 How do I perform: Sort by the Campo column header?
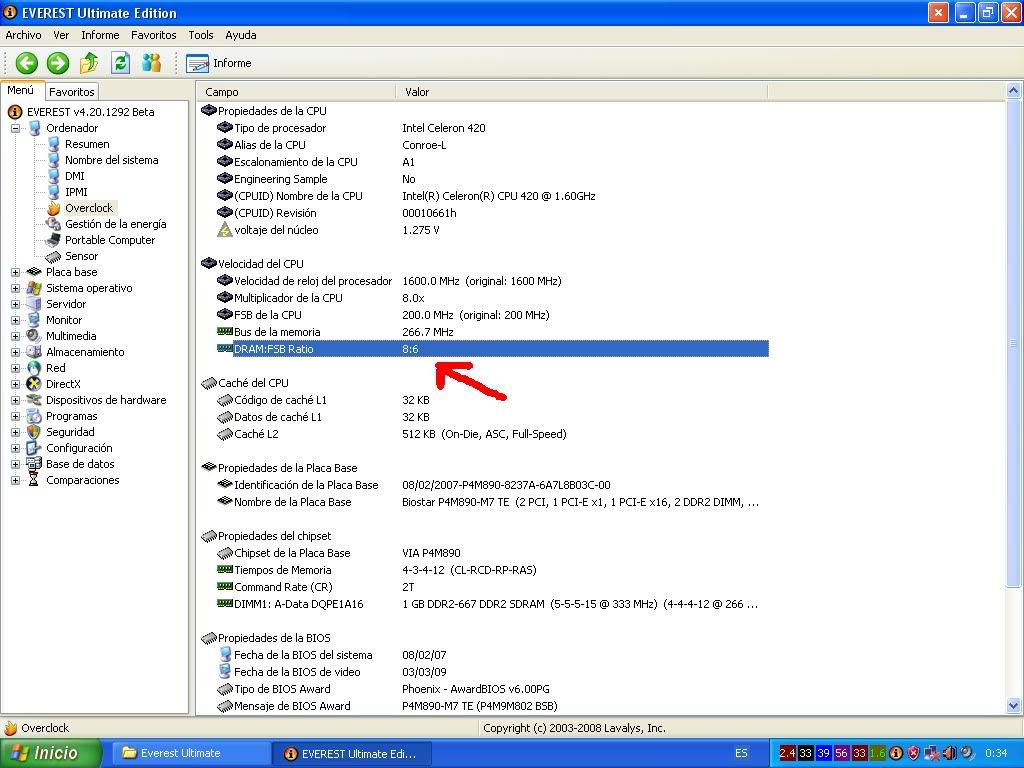[x=296, y=92]
